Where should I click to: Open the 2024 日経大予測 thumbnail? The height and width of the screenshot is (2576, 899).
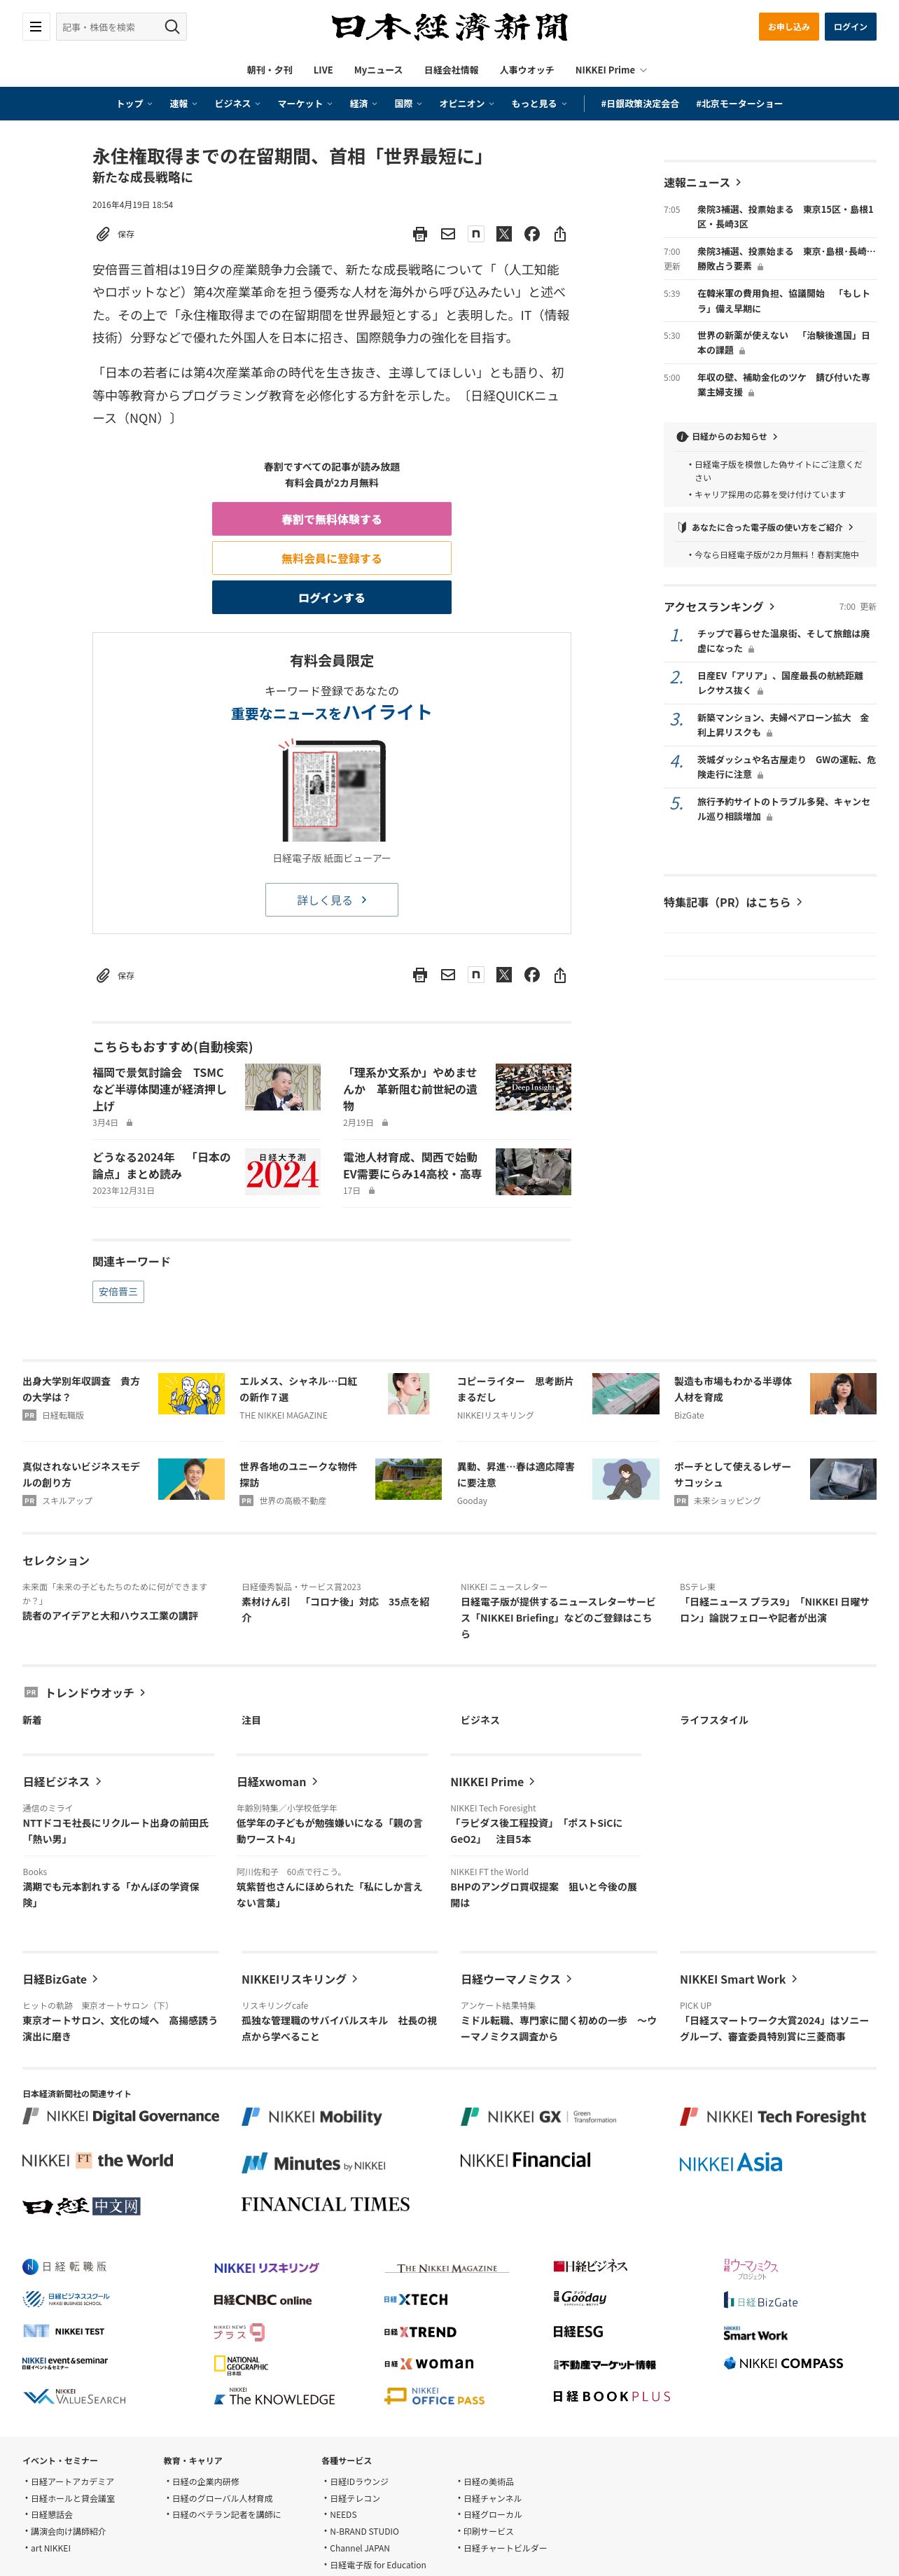(x=283, y=1171)
